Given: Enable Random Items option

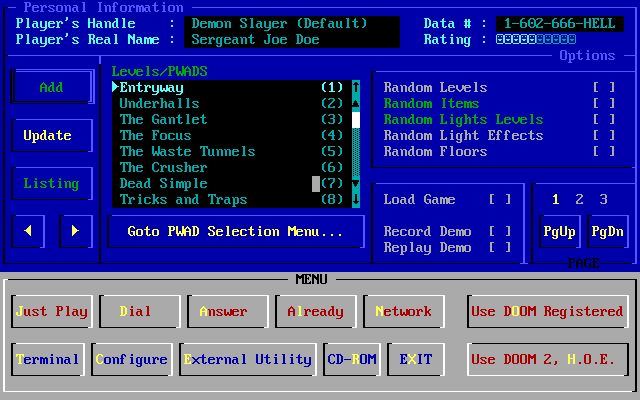Looking at the screenshot, I should pyautogui.click(x=604, y=103).
